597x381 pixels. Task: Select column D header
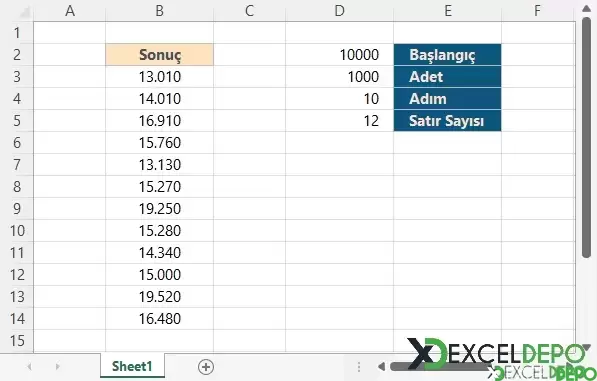(x=340, y=11)
